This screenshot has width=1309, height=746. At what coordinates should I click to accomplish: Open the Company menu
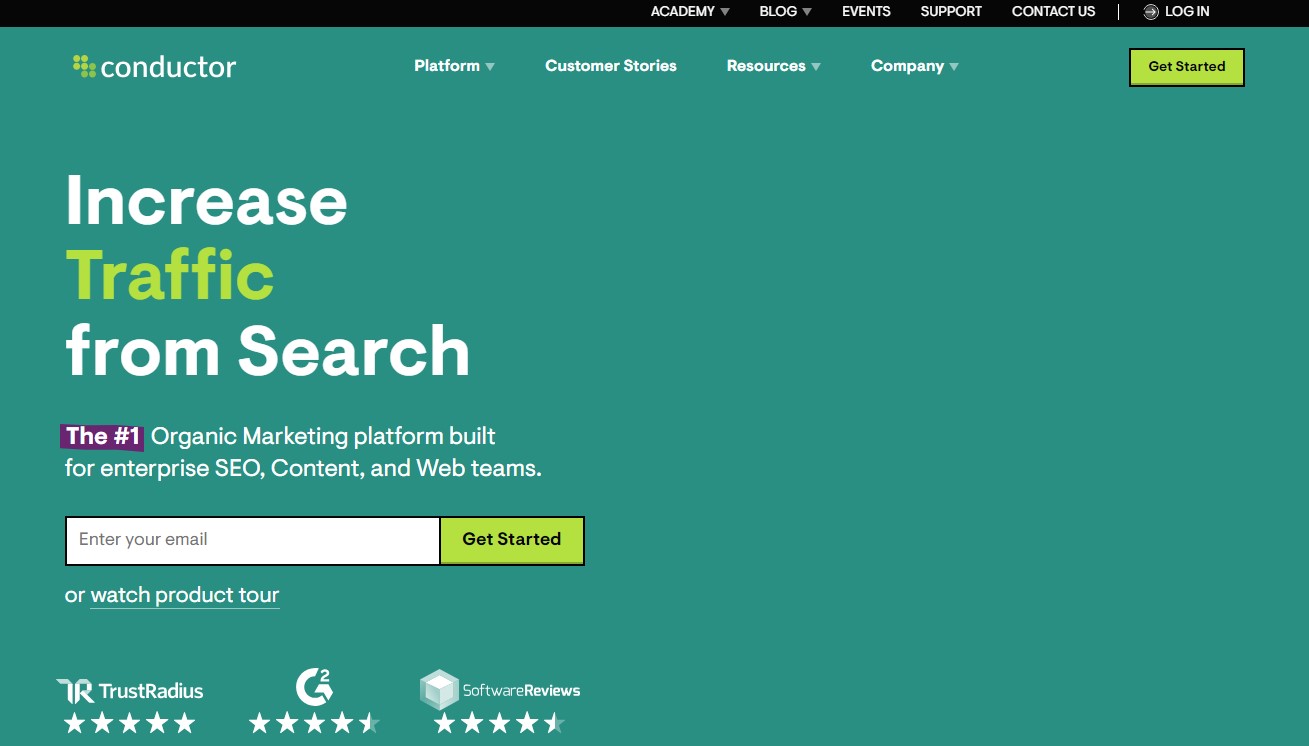(915, 66)
